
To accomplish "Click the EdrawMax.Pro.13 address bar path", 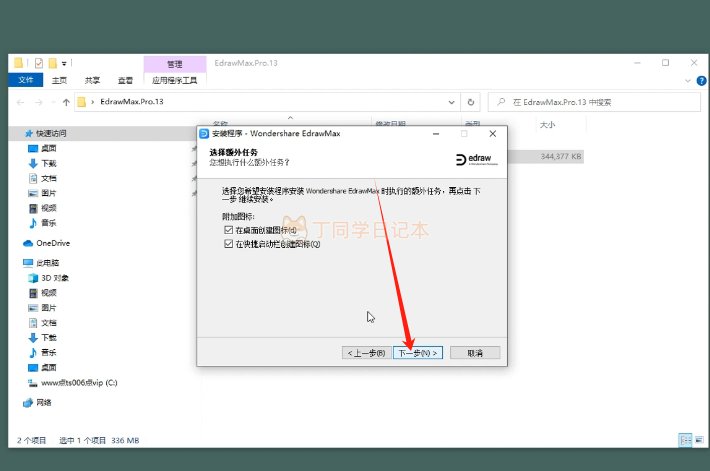I will pyautogui.click(x=132, y=102).
